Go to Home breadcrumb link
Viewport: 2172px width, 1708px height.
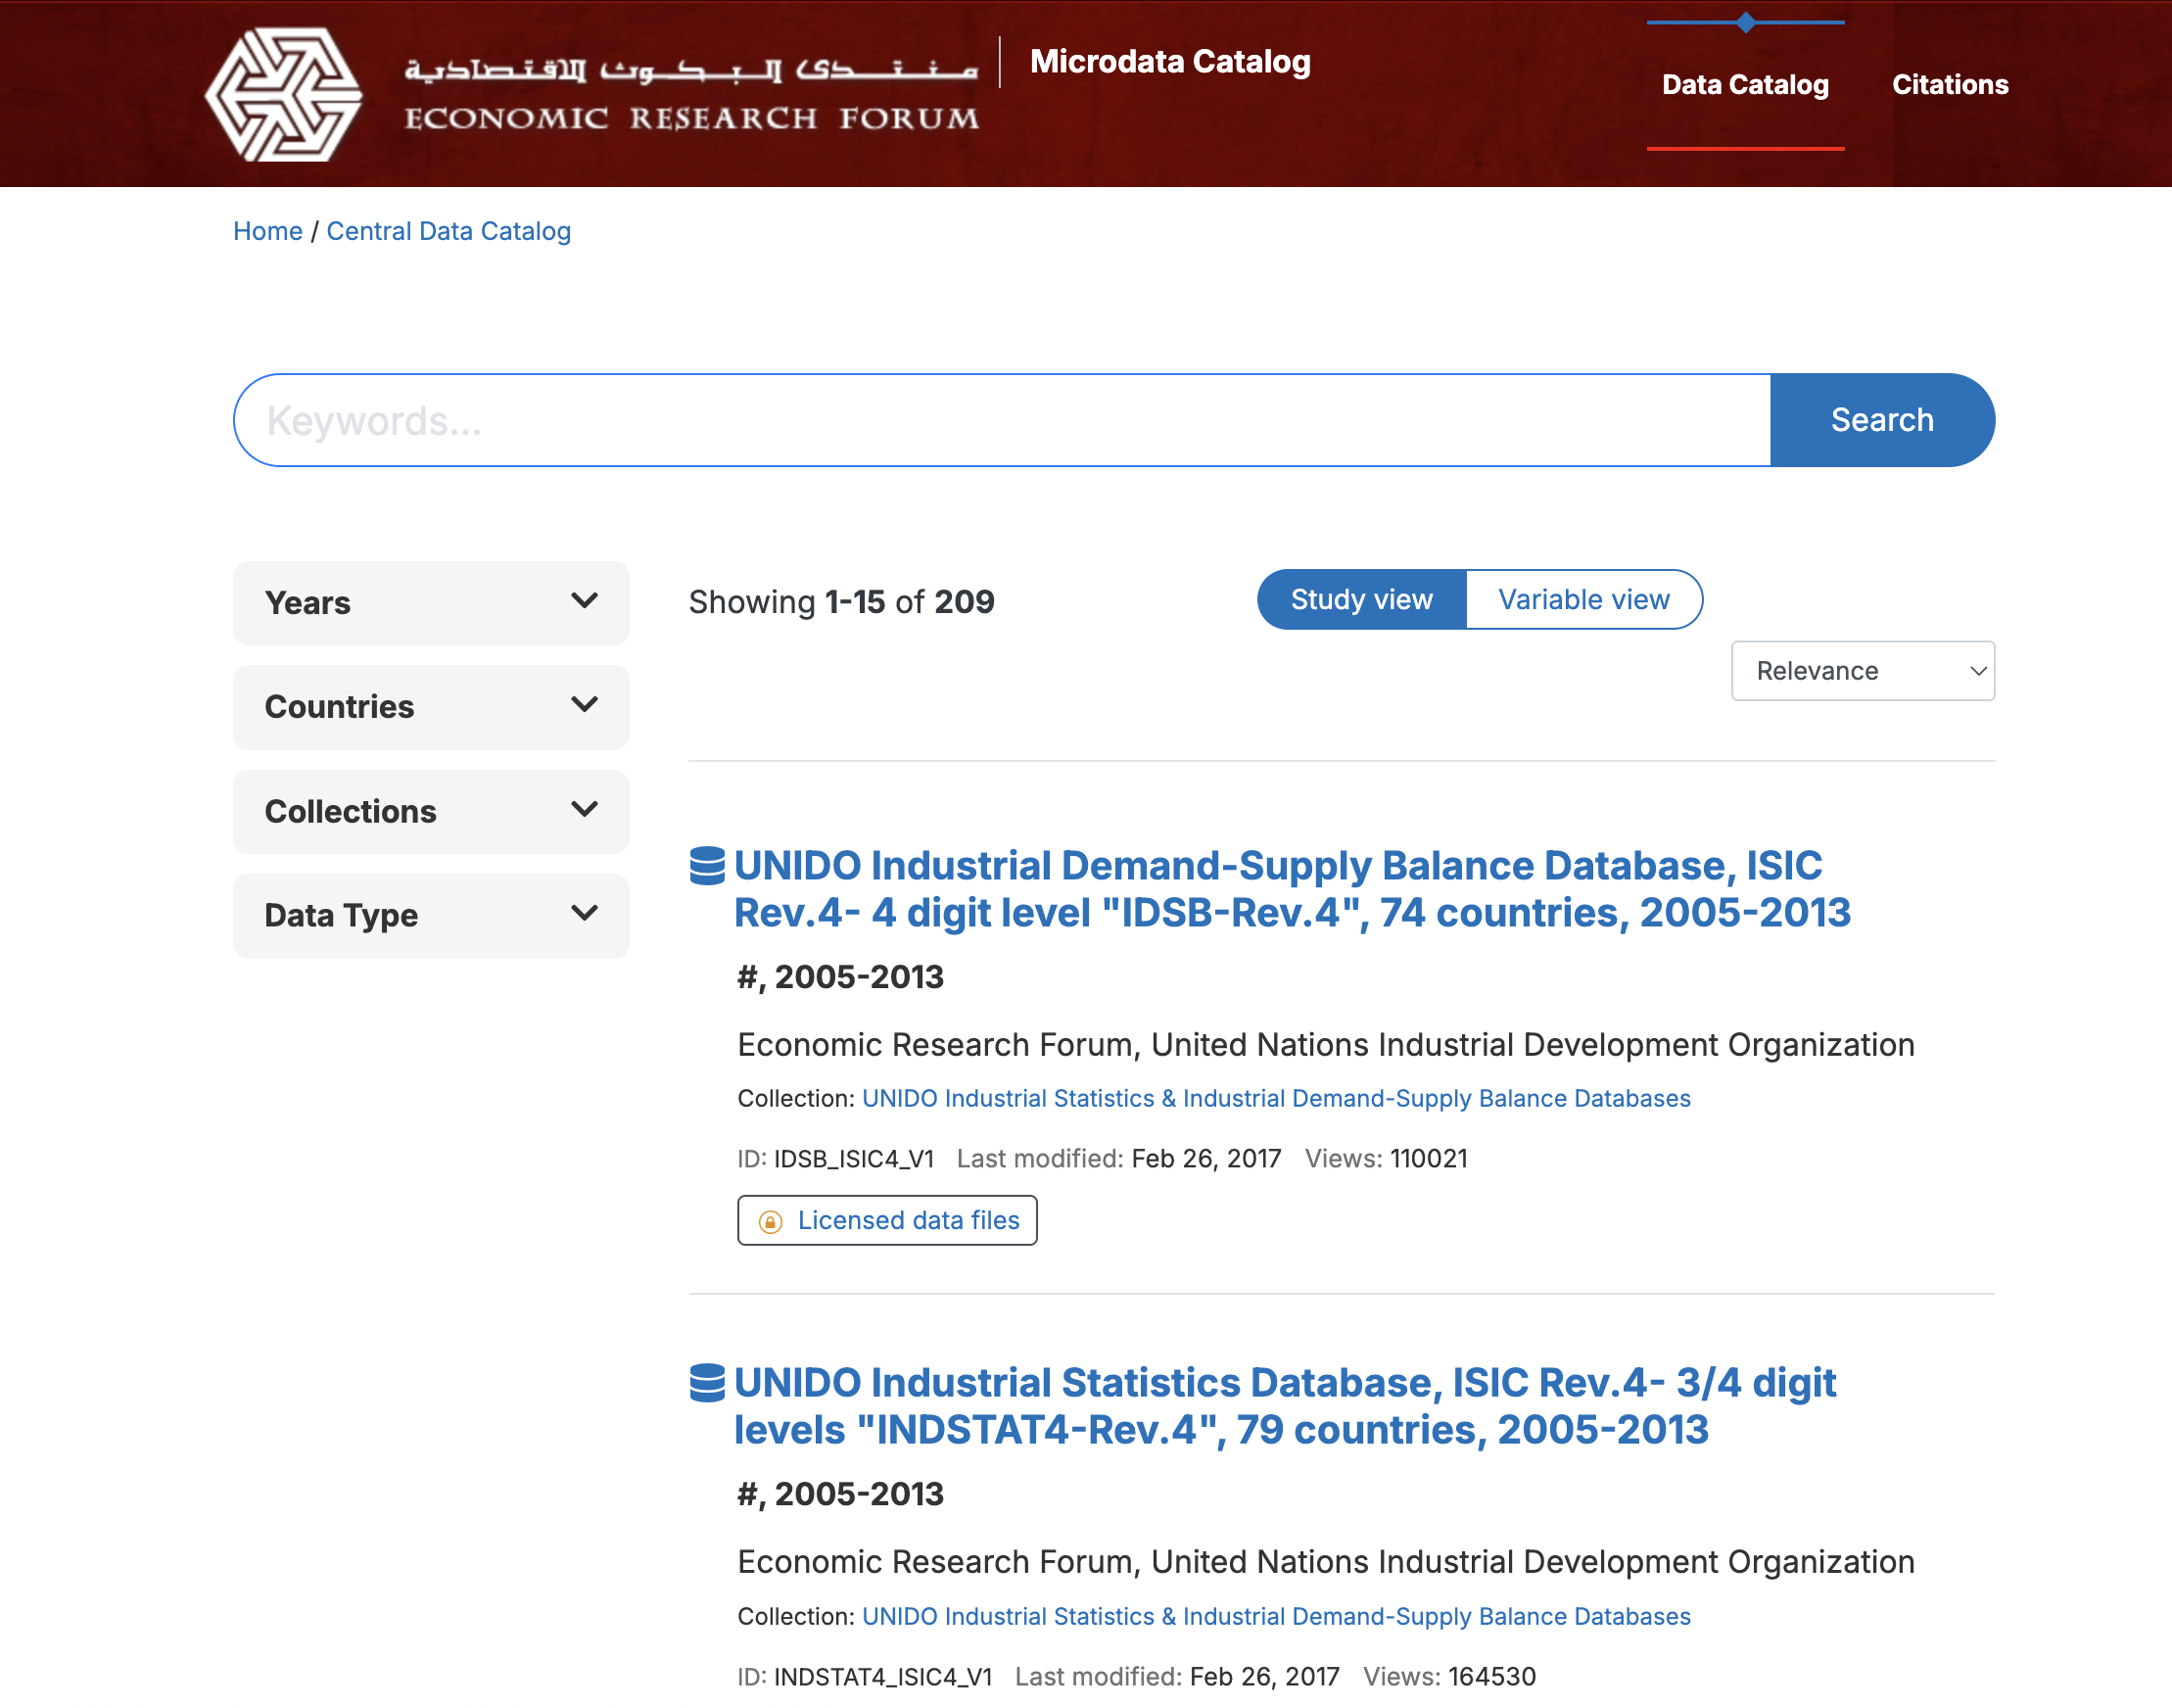pos(267,231)
